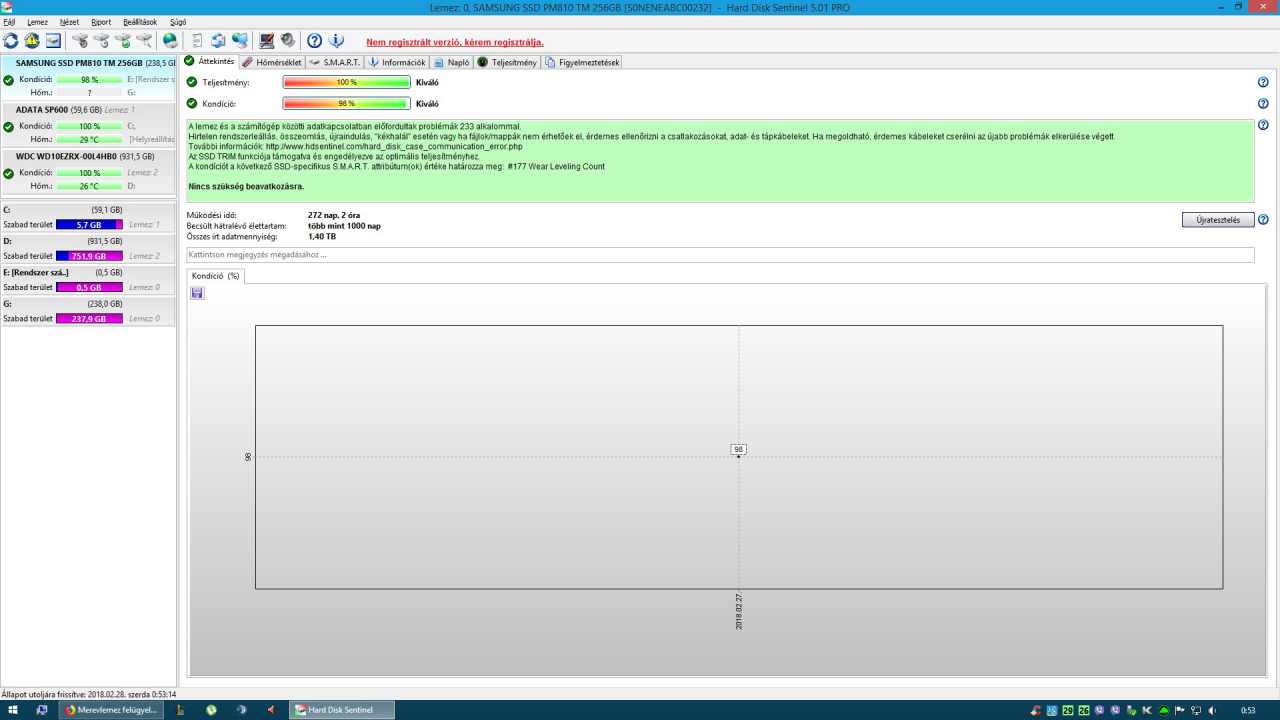
Task: Select the SAMSUNG SSD PM810 disk entry
Action: point(88,77)
